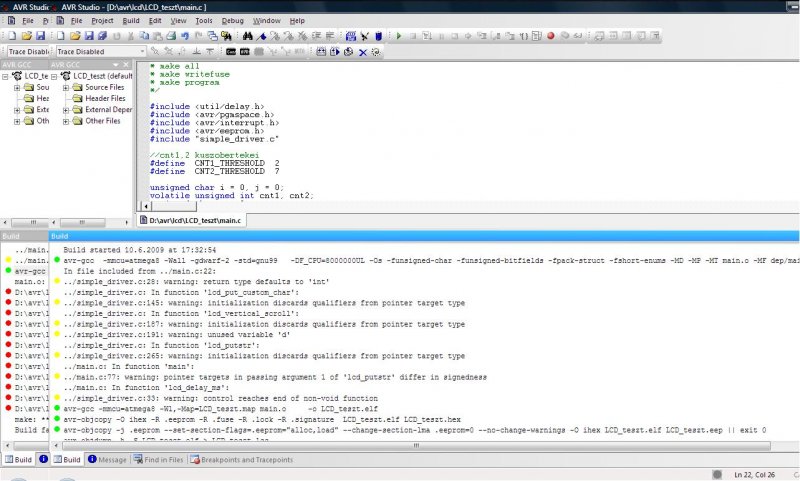Toggle breakpoint with the red circle icon
This screenshot has width=800, height=481.
pyautogui.click(x=551, y=36)
